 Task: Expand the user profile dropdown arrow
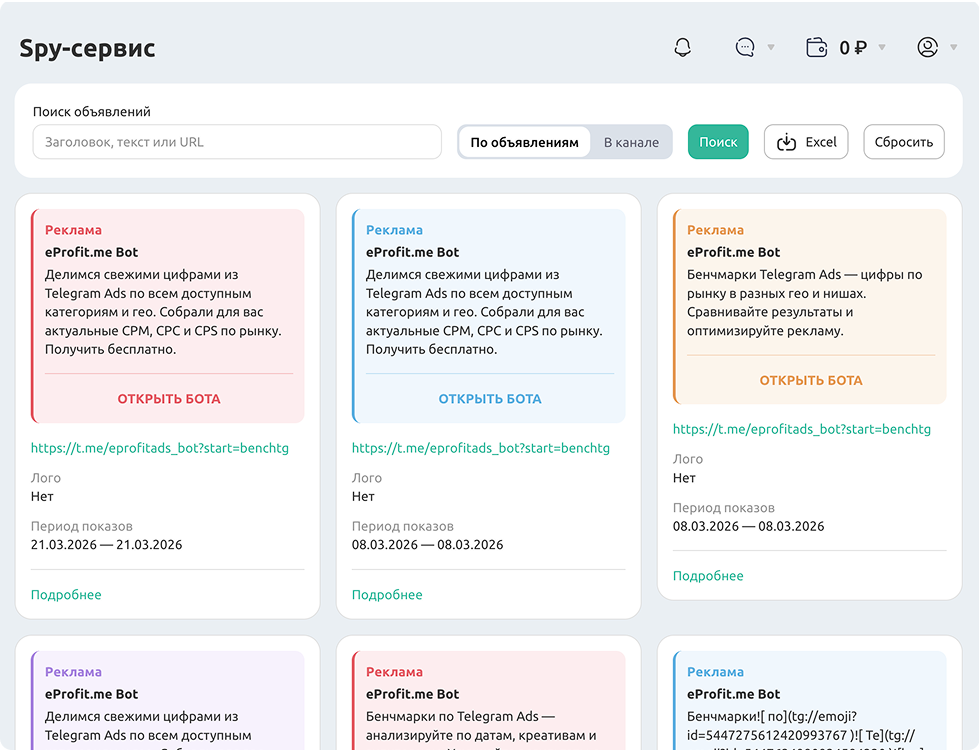(x=954, y=48)
